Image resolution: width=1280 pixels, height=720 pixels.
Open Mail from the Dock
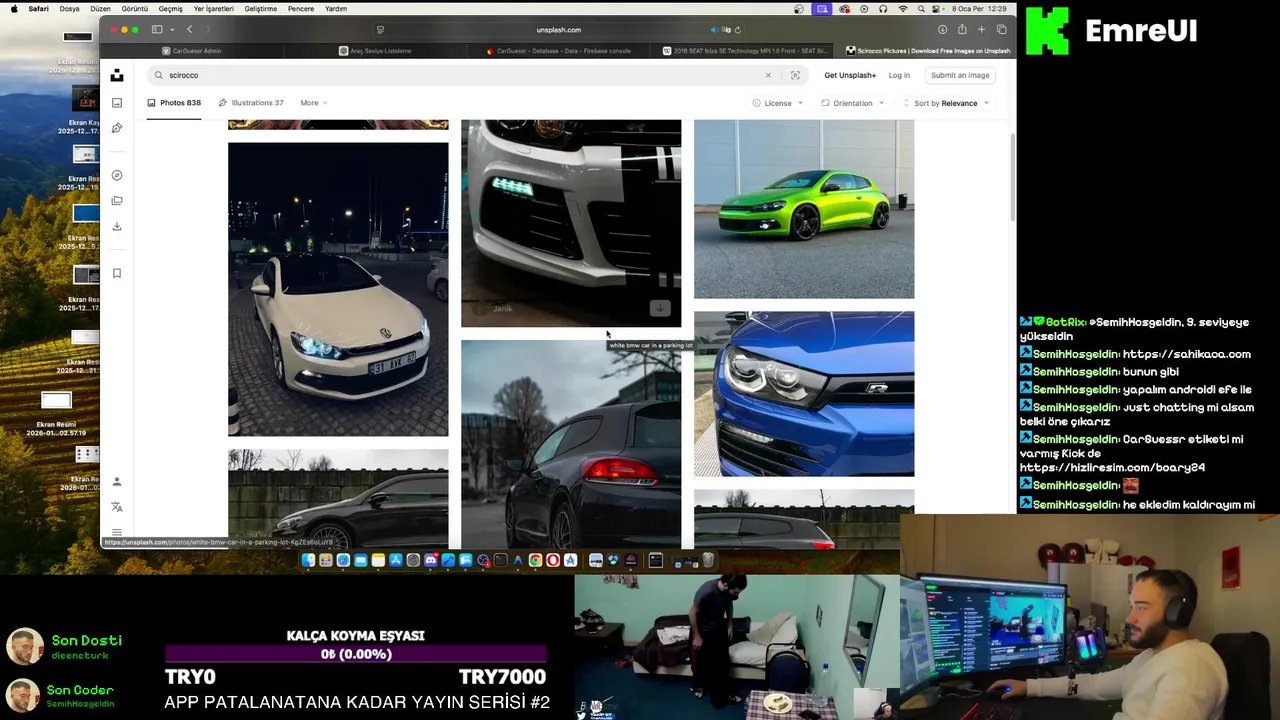[360, 560]
